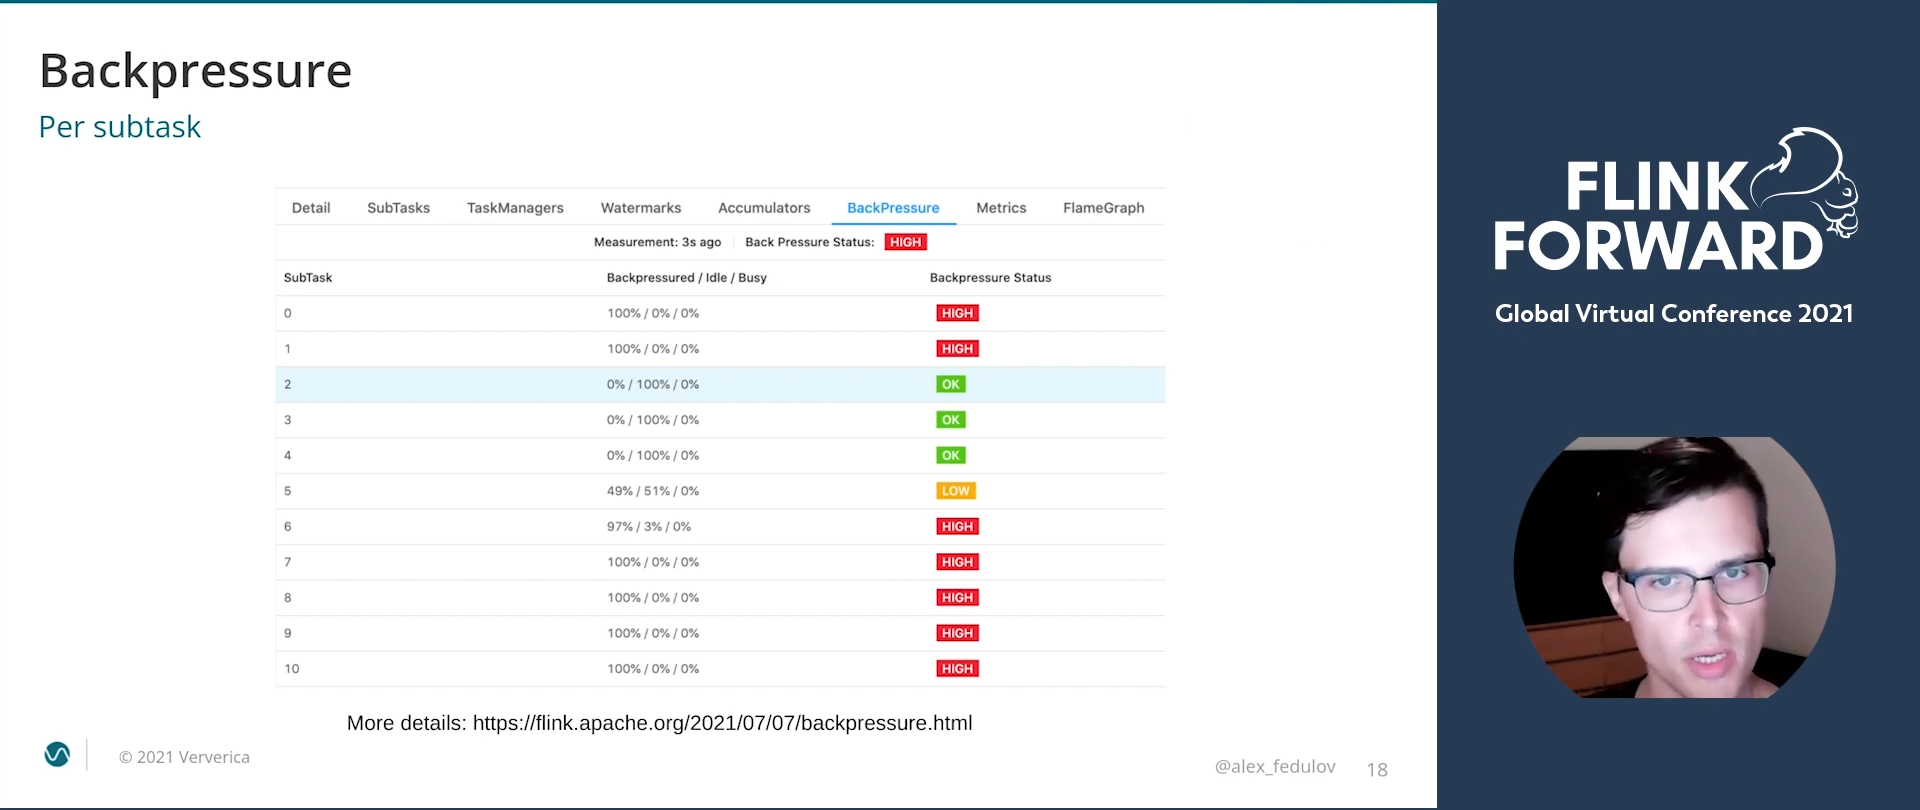Click the '97% / 3% / 0%' value

(x=649, y=526)
